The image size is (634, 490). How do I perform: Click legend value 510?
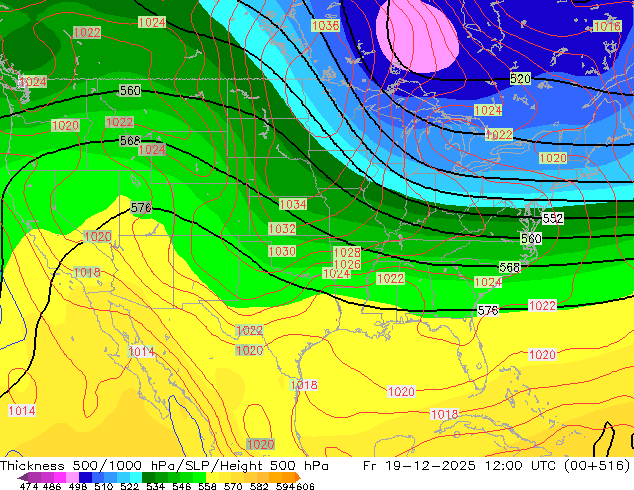tap(104, 486)
